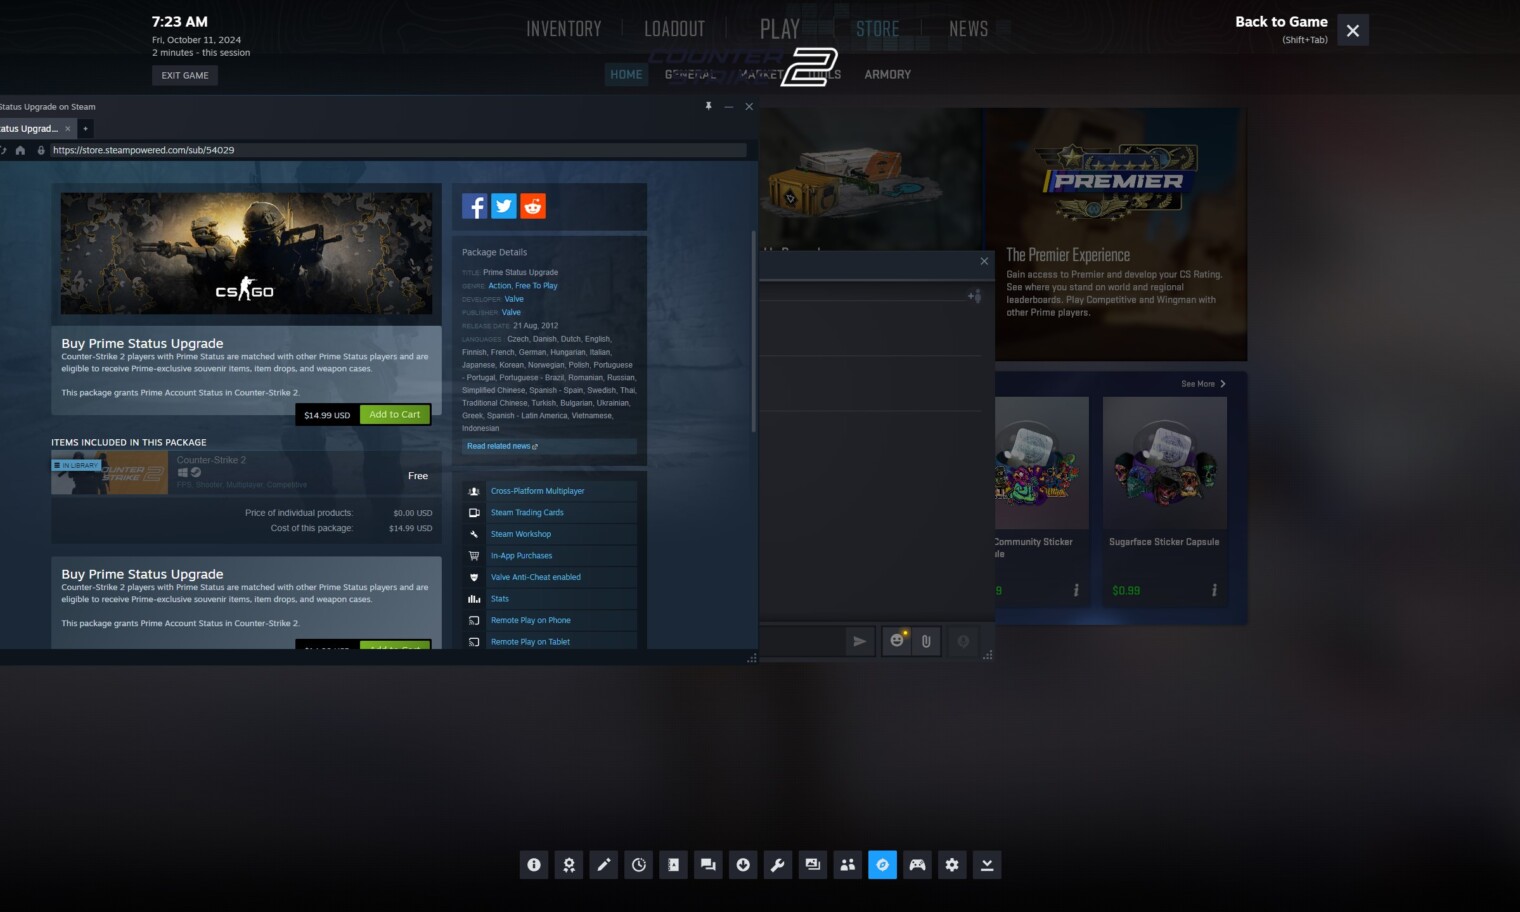Open Remote Play on Phone link
The width and height of the screenshot is (1520, 912).
point(531,620)
